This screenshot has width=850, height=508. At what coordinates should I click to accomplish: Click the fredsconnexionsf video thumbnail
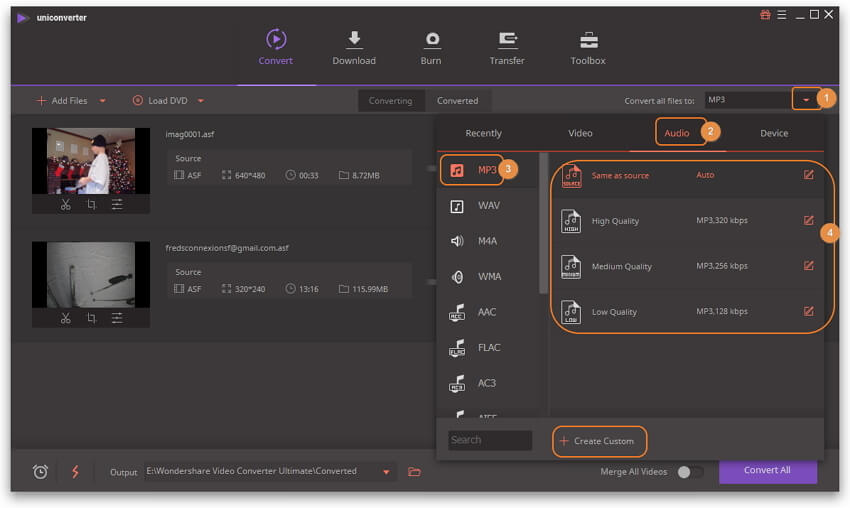pyautogui.click(x=91, y=275)
